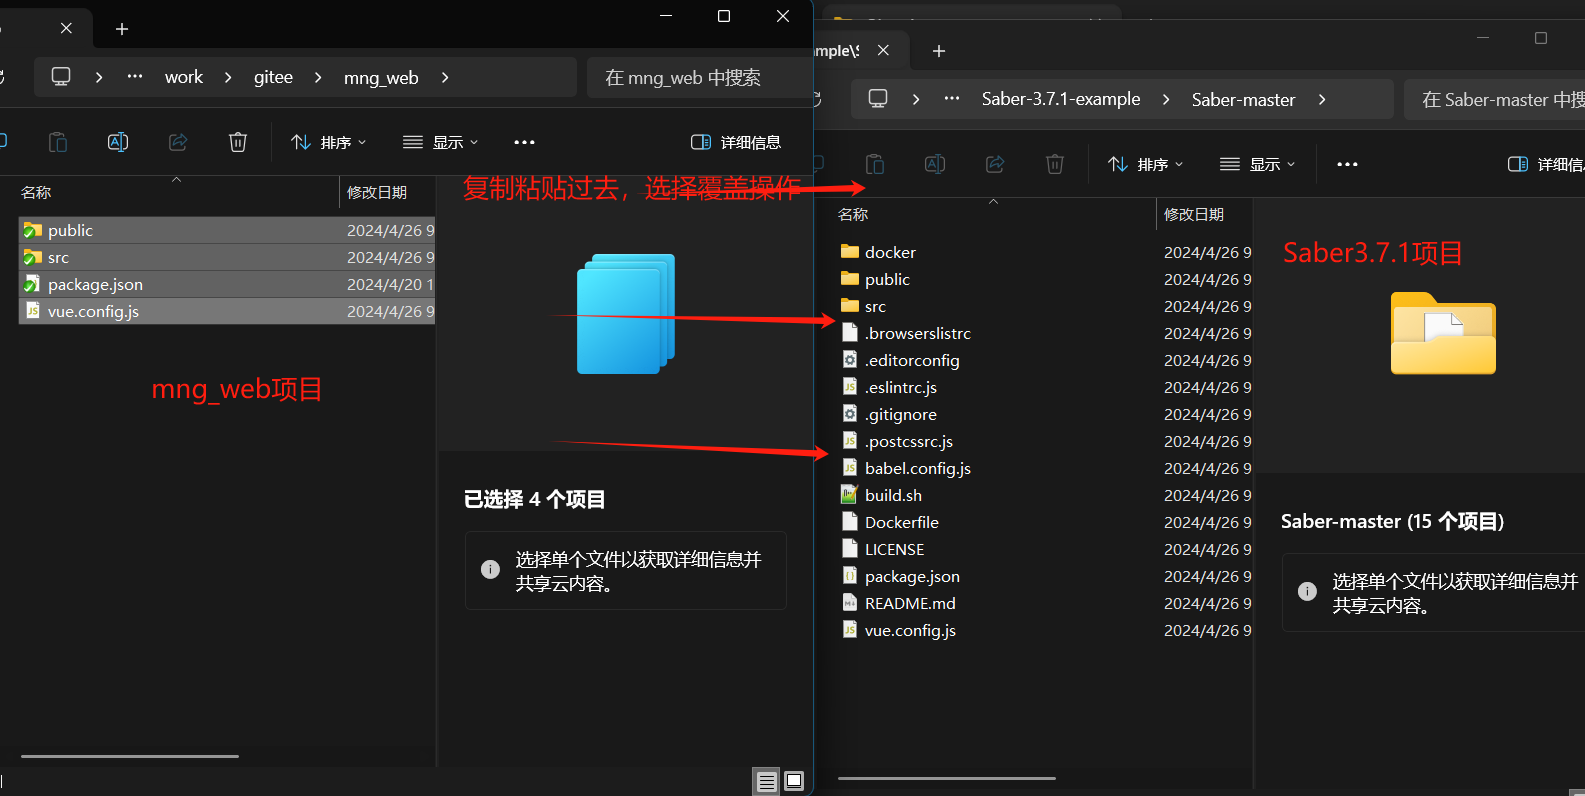The height and width of the screenshot is (796, 1585).
Task: Open 显示 view dropdown in mng_web window
Action: 441,142
